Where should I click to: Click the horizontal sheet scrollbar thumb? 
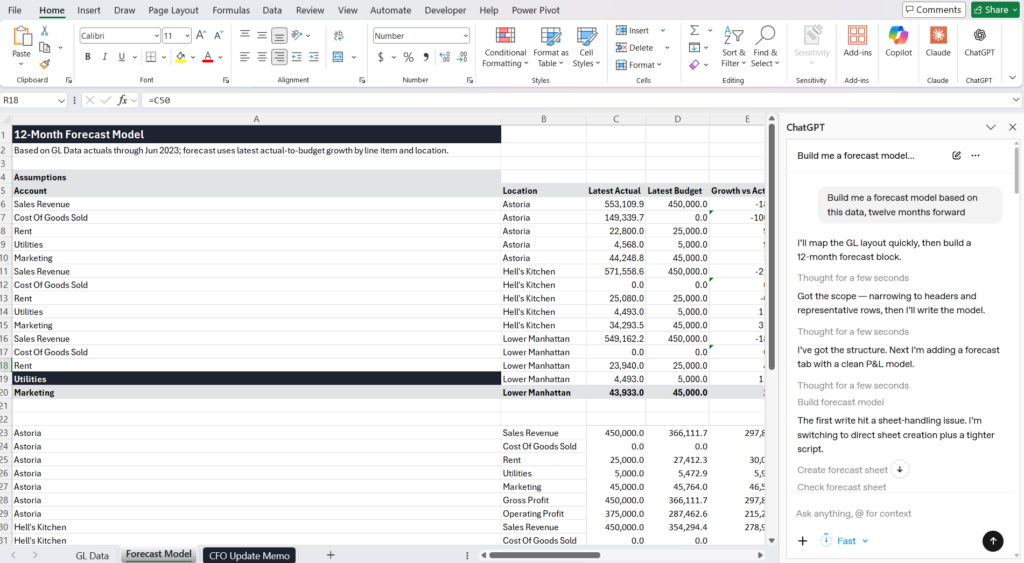coord(545,555)
